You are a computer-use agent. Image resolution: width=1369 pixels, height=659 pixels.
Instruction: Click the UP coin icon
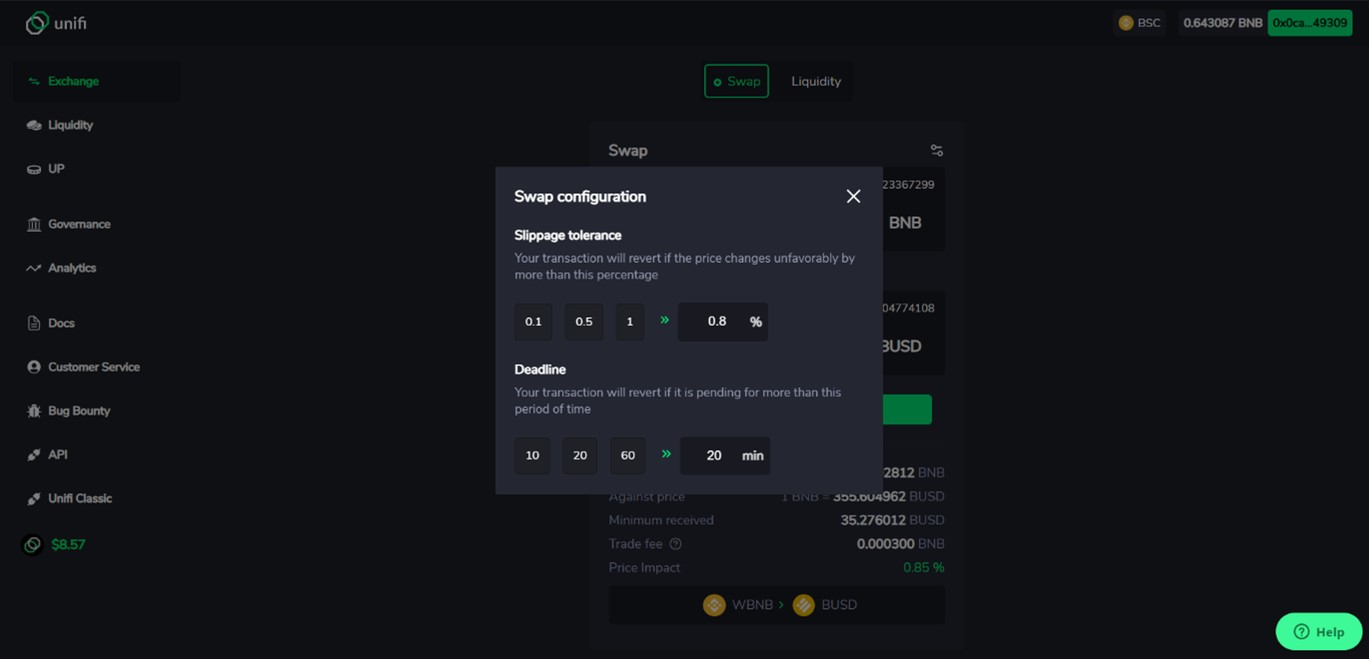tap(34, 169)
